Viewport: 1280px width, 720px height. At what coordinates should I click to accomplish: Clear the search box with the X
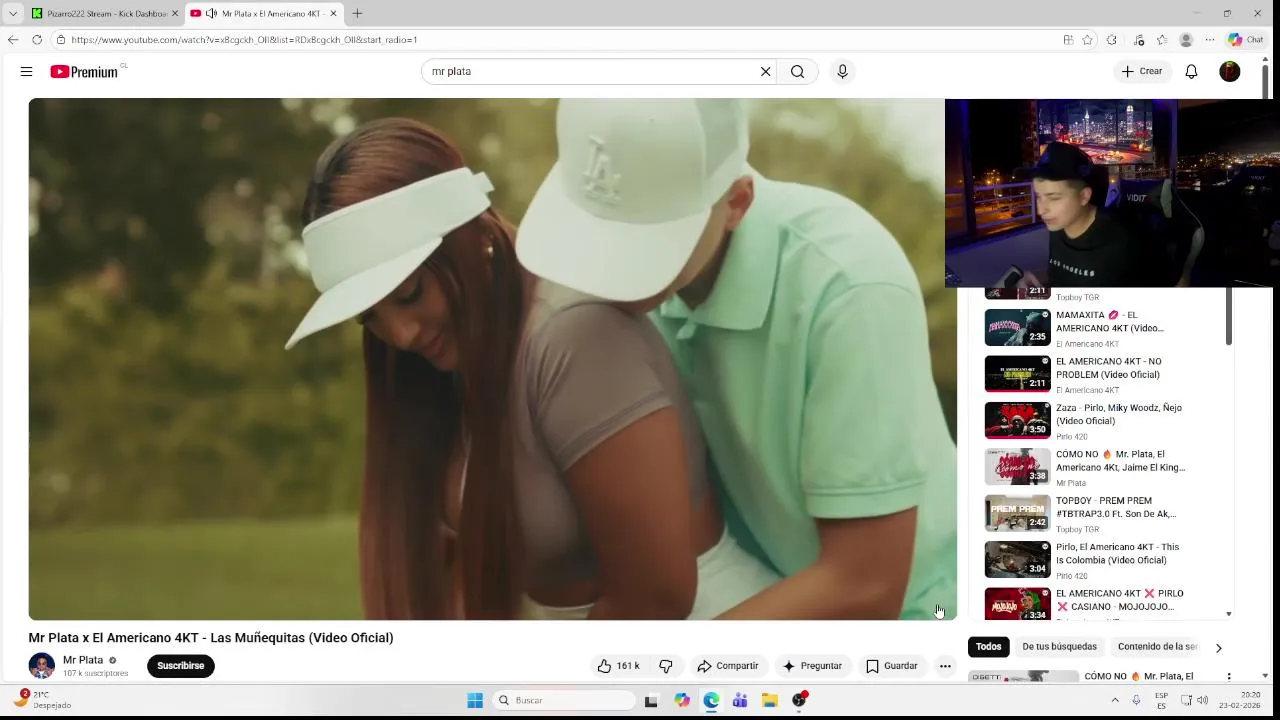(765, 71)
